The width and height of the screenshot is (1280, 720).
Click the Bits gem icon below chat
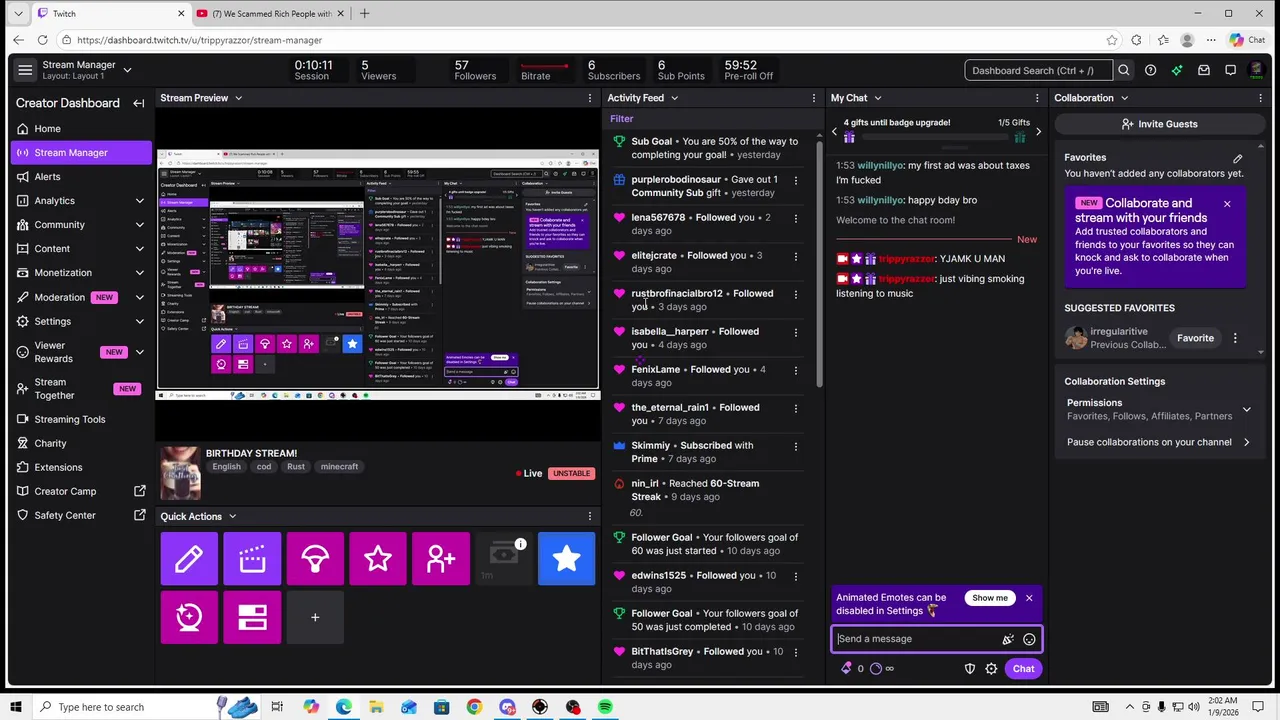[x=847, y=669]
